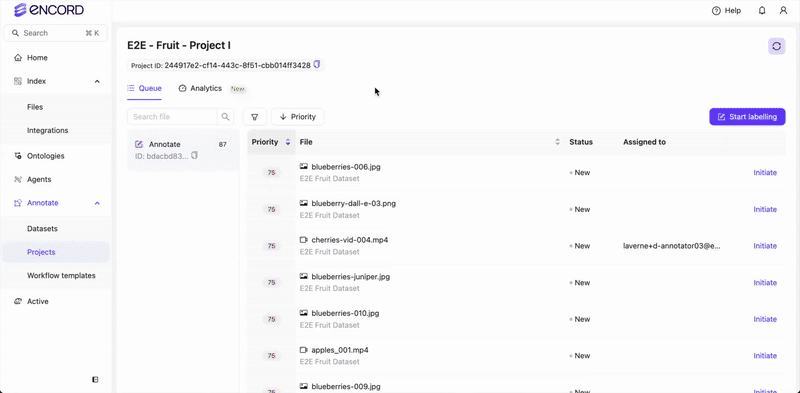Copy the Project ID
The height and width of the screenshot is (393, 800).
click(x=317, y=64)
